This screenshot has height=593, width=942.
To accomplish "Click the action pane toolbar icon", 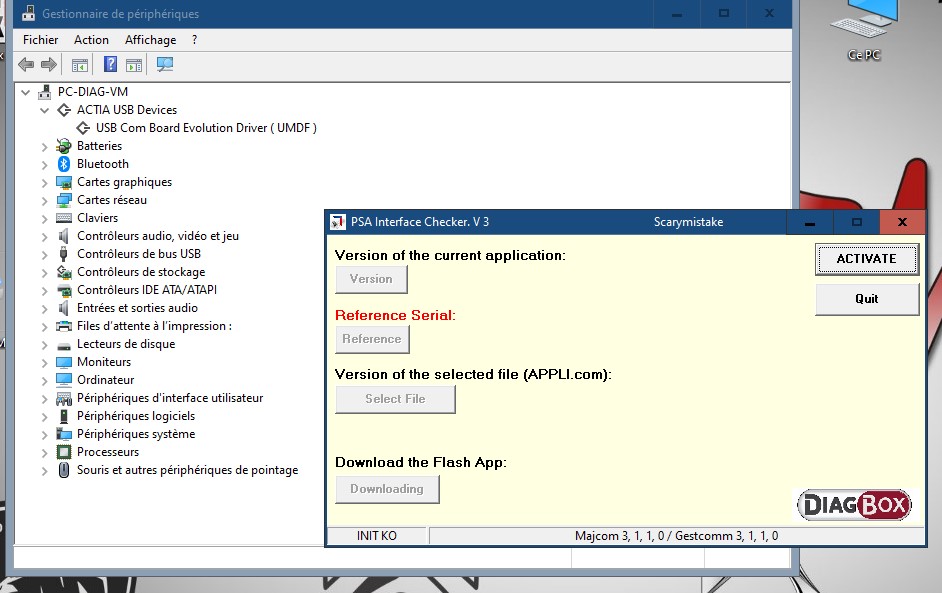I will (x=134, y=64).
